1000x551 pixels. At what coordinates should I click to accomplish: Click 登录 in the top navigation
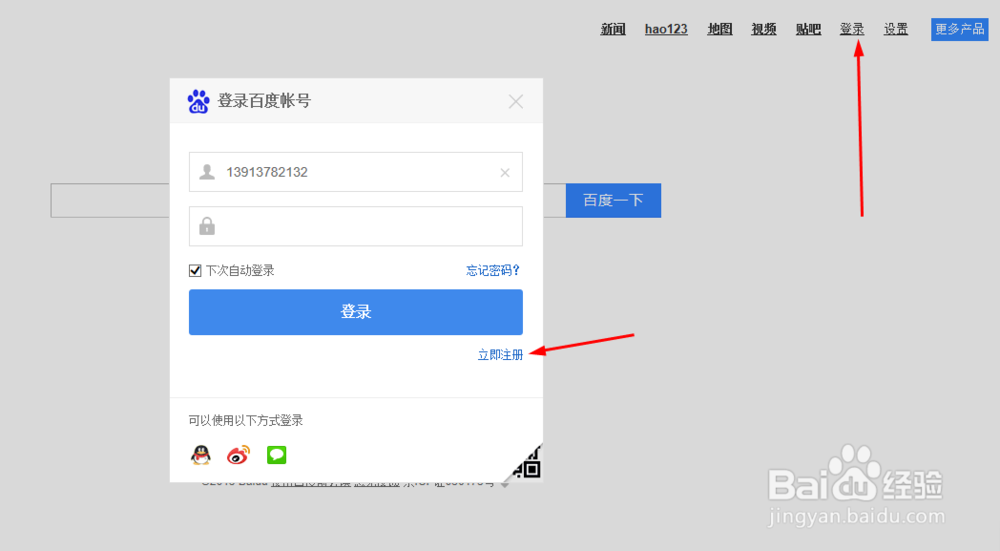(x=852, y=29)
